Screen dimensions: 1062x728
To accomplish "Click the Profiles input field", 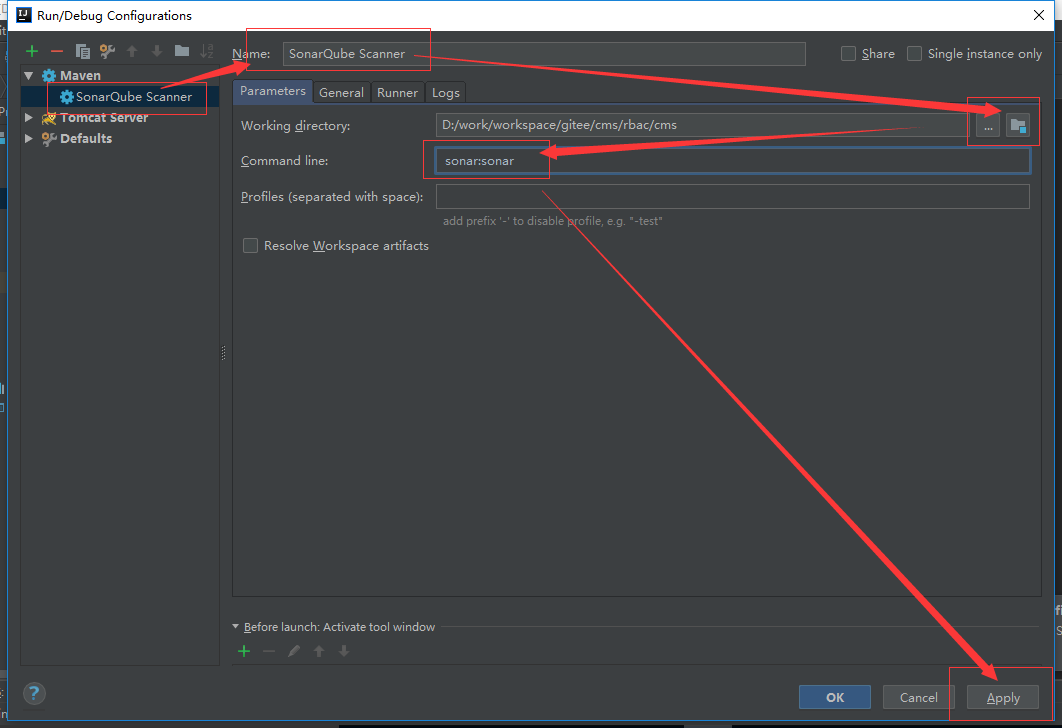I will [733, 196].
